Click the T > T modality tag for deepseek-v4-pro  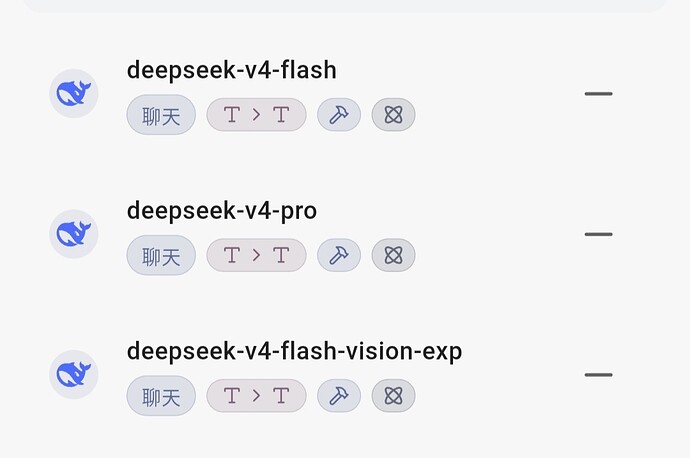pyautogui.click(x=257, y=255)
